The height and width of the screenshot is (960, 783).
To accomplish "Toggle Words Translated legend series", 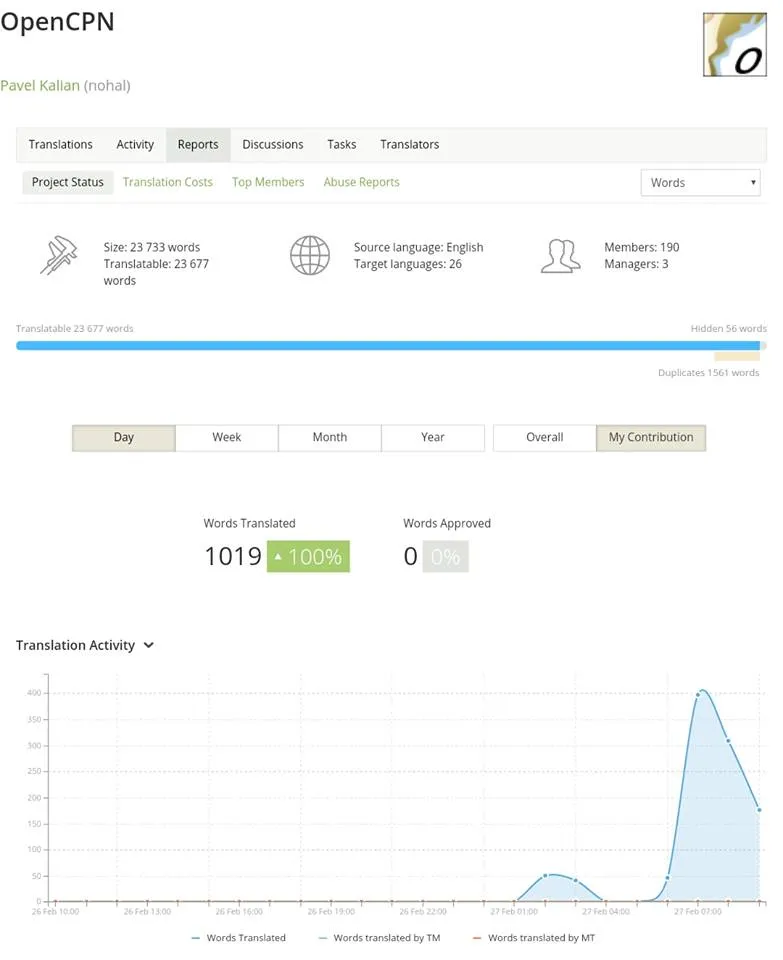I will point(239,938).
